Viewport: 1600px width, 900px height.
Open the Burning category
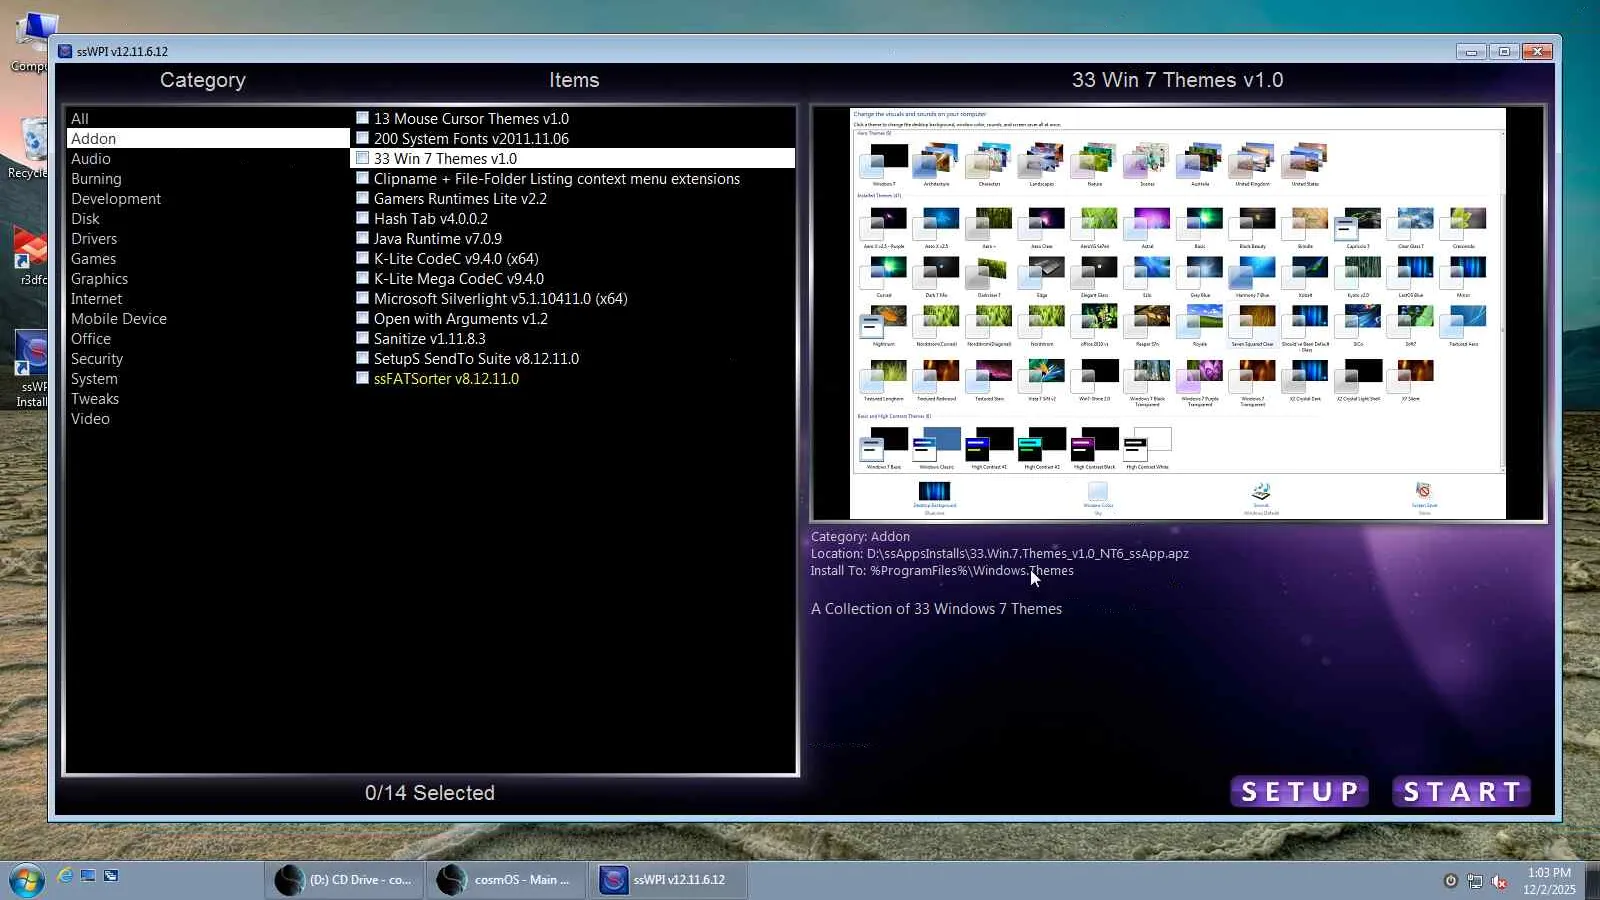pos(208,178)
